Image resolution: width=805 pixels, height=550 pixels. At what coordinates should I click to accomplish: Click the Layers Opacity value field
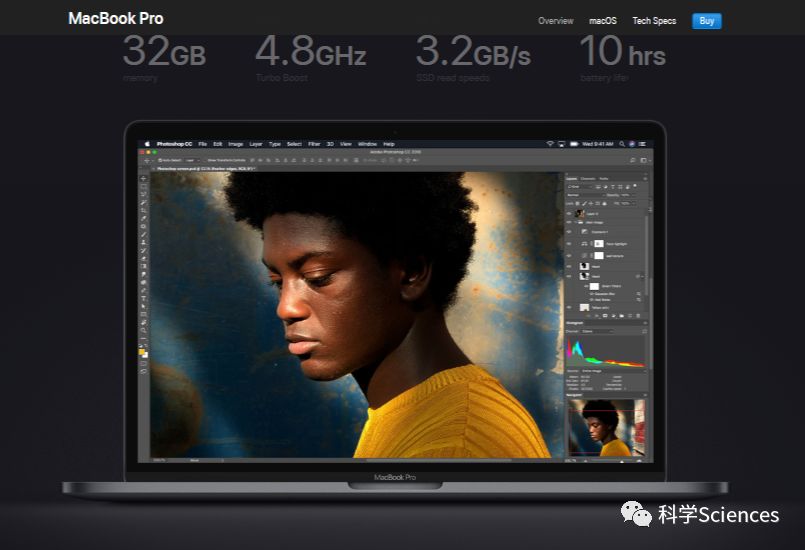coord(625,195)
